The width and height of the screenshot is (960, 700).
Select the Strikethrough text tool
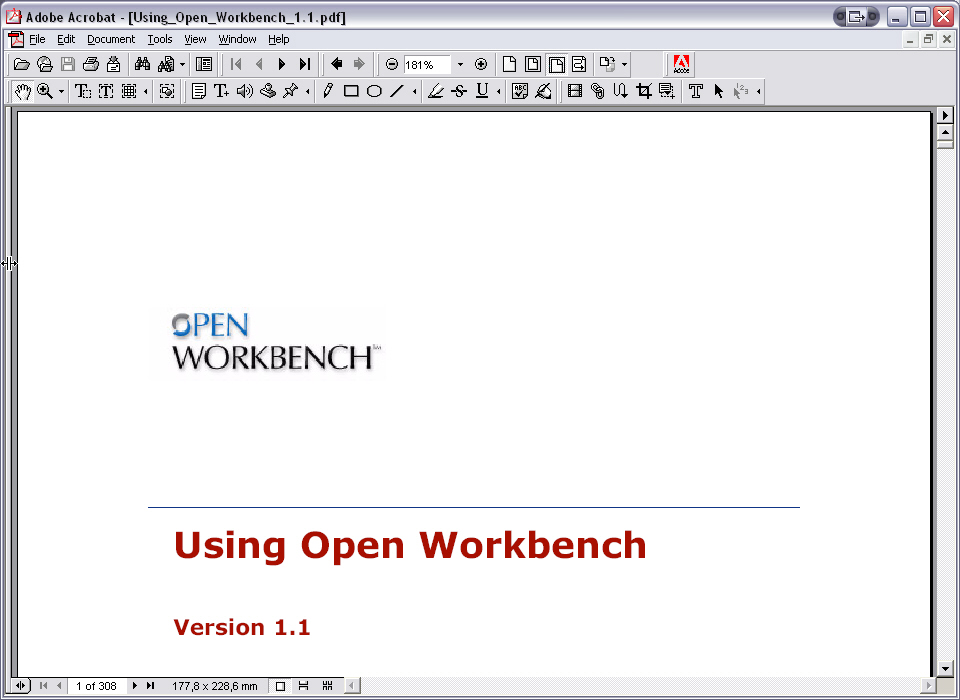click(459, 92)
